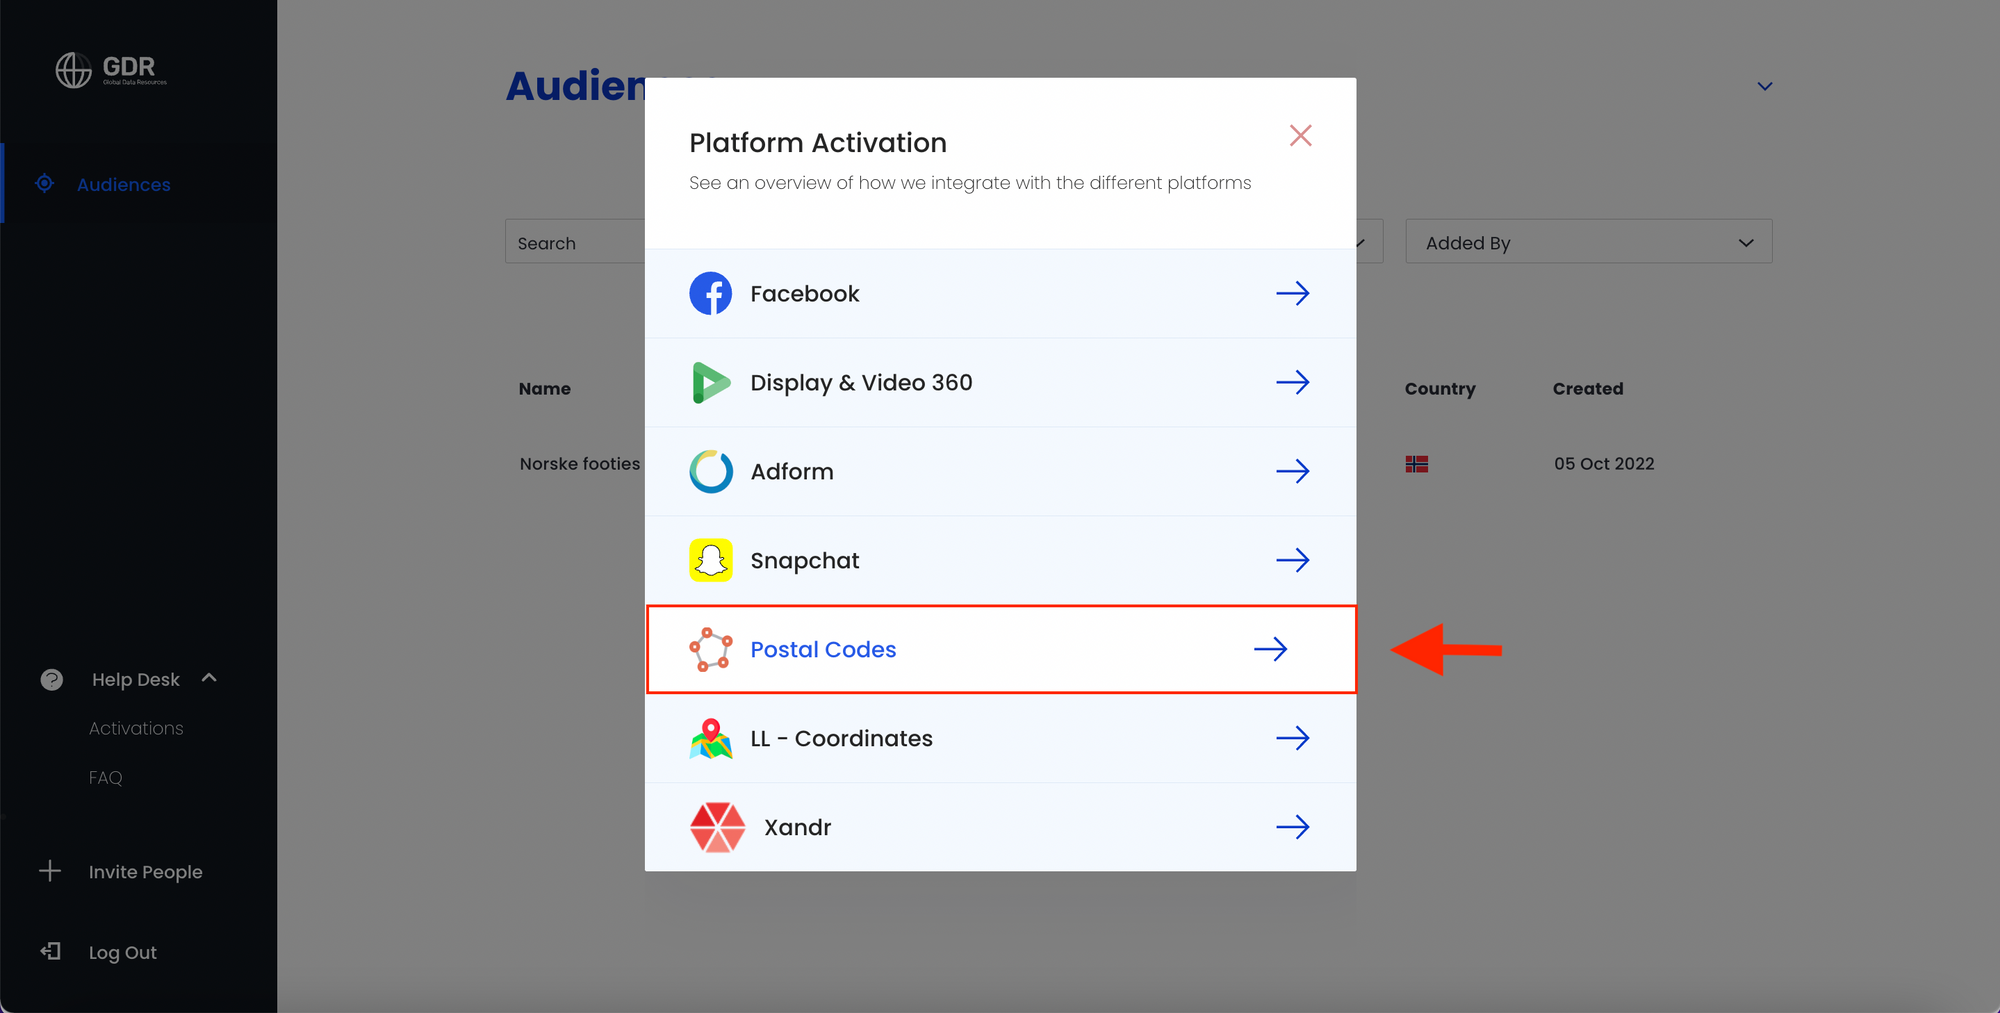Screen dimensions: 2000x1013
Task: Close the Platform Activation dialog
Action: [1300, 136]
